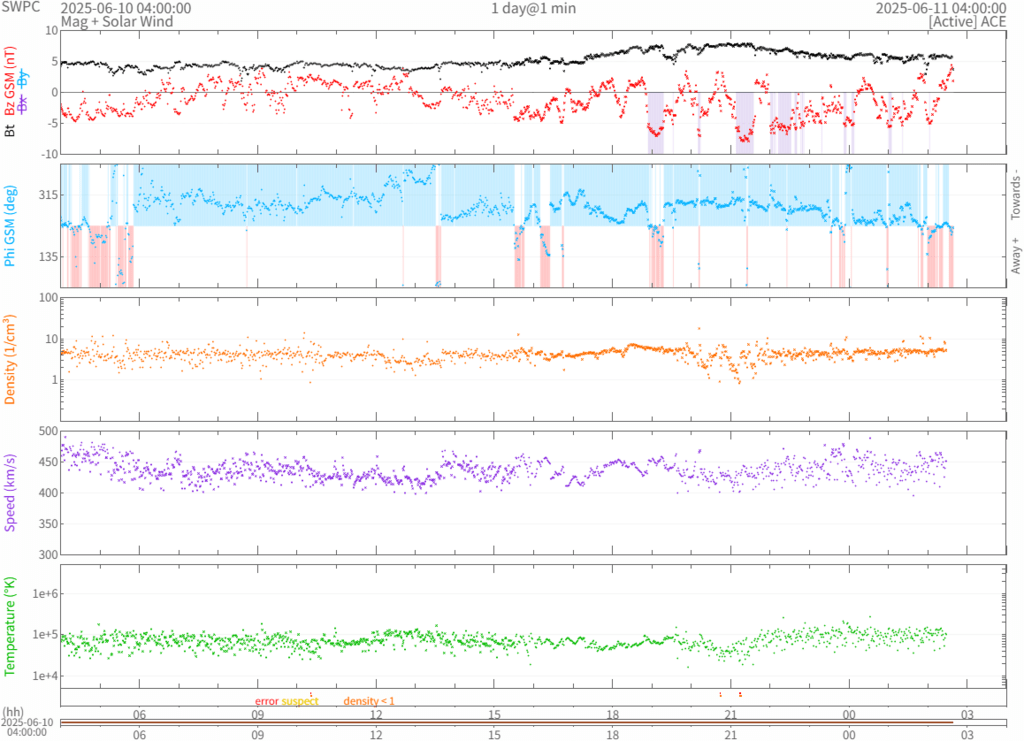1024x741 pixels.
Task: Click the '300' tick on the Speed axis
Action: (48, 554)
